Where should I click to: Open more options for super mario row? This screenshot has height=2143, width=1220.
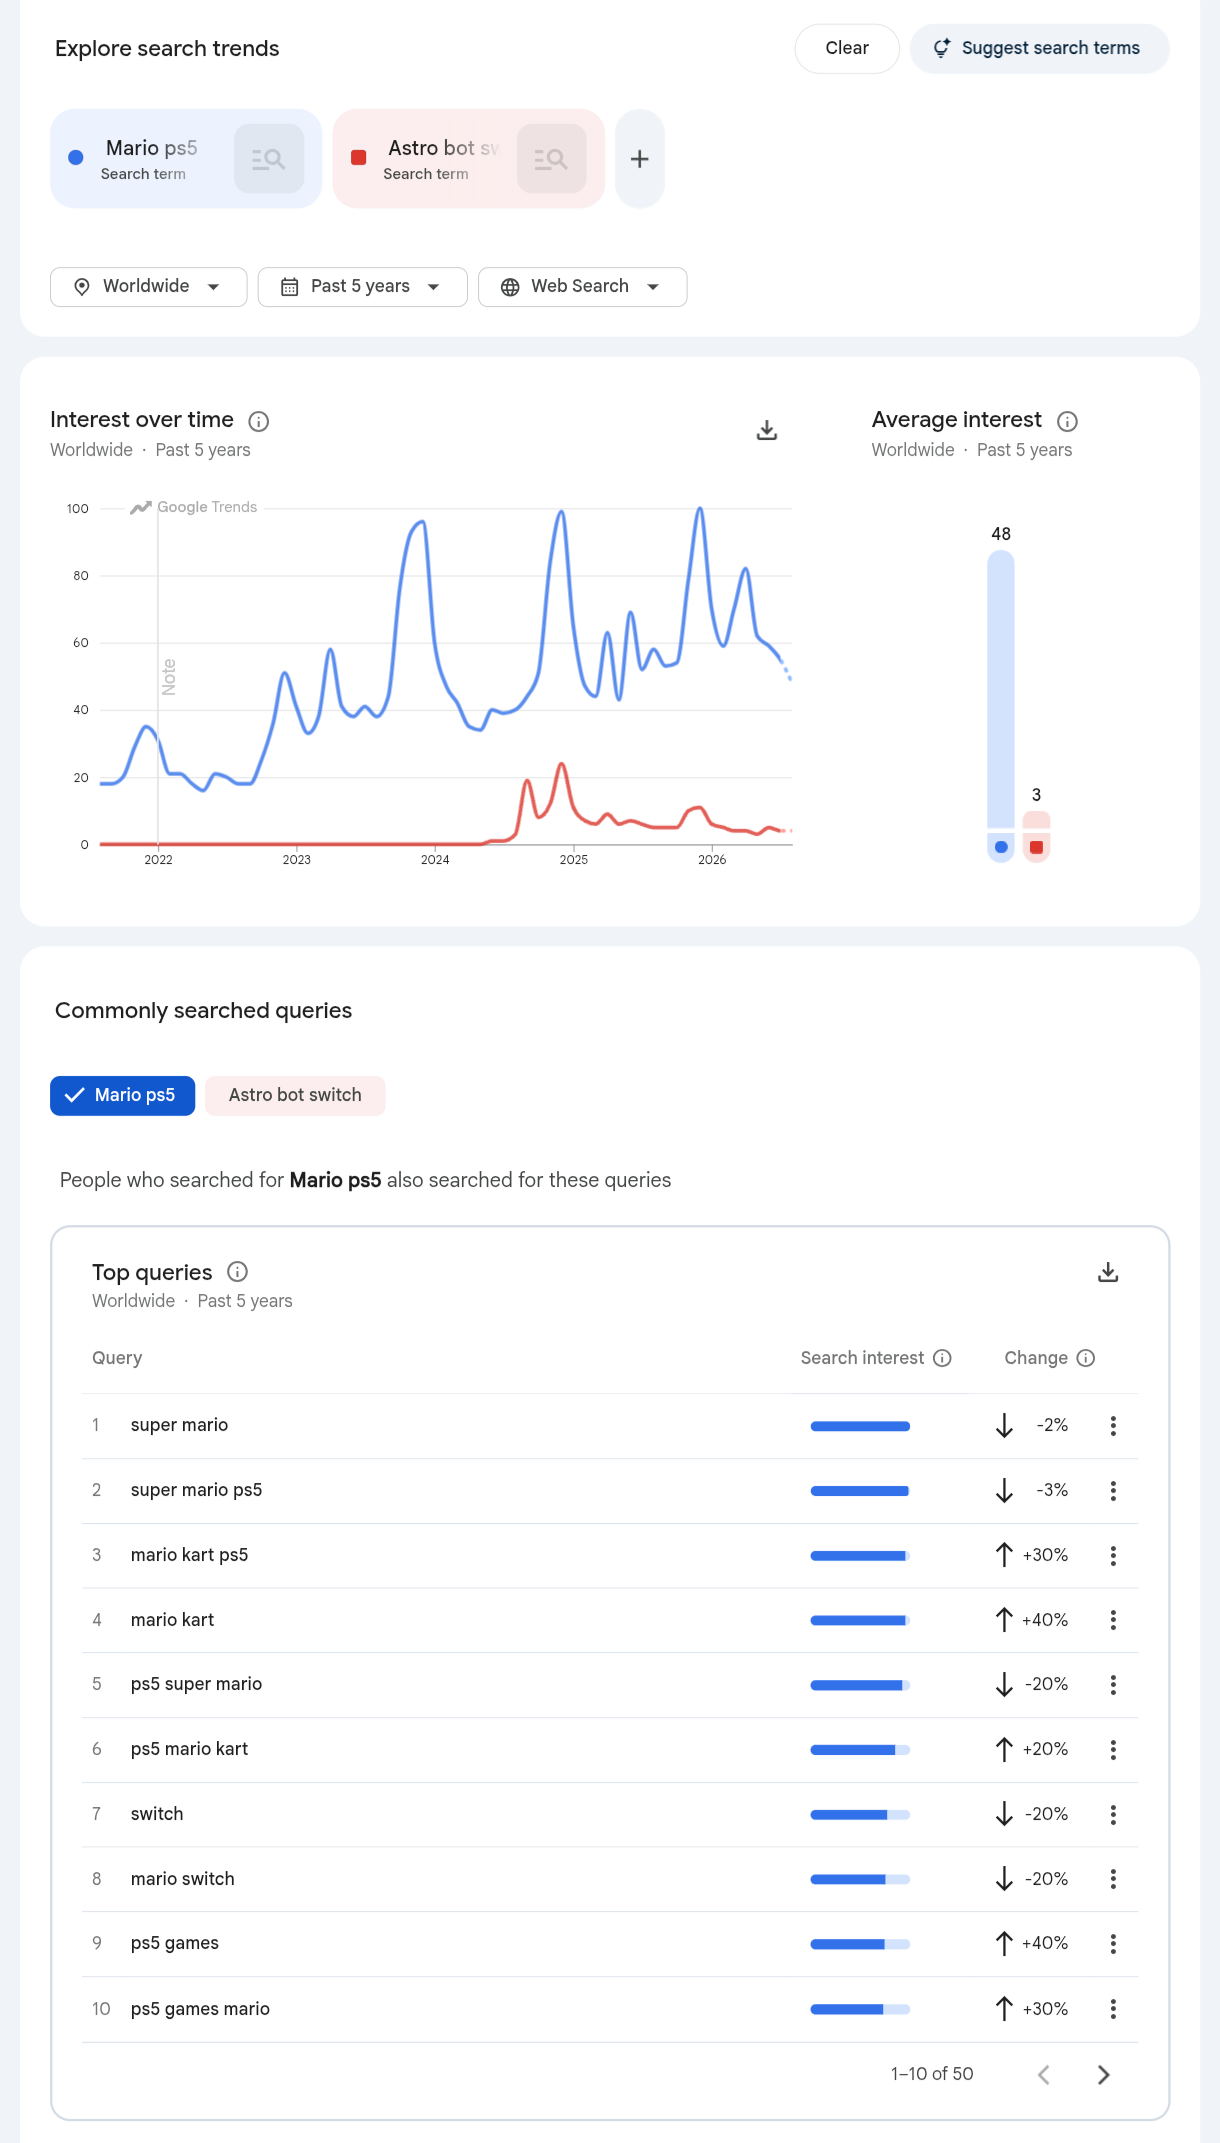pos(1113,1426)
